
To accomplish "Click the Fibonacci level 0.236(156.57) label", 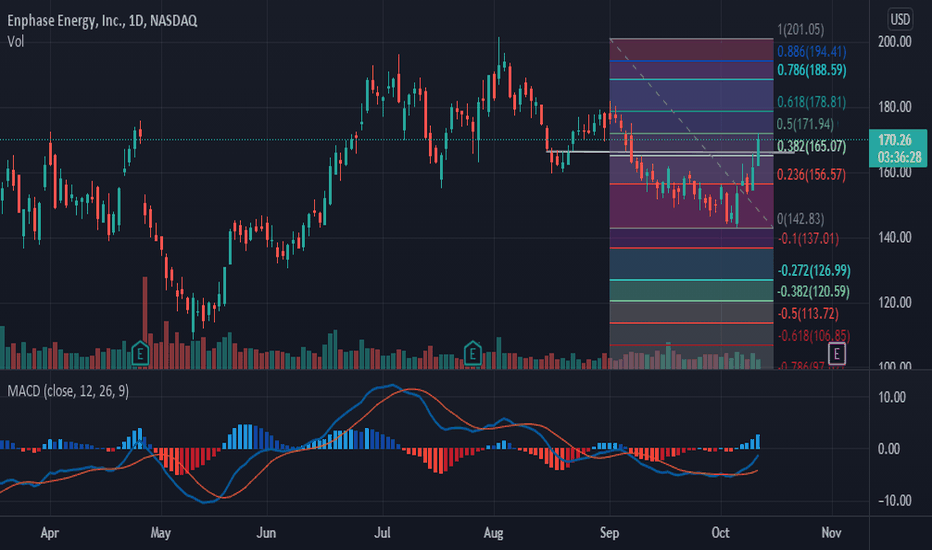I will (811, 175).
